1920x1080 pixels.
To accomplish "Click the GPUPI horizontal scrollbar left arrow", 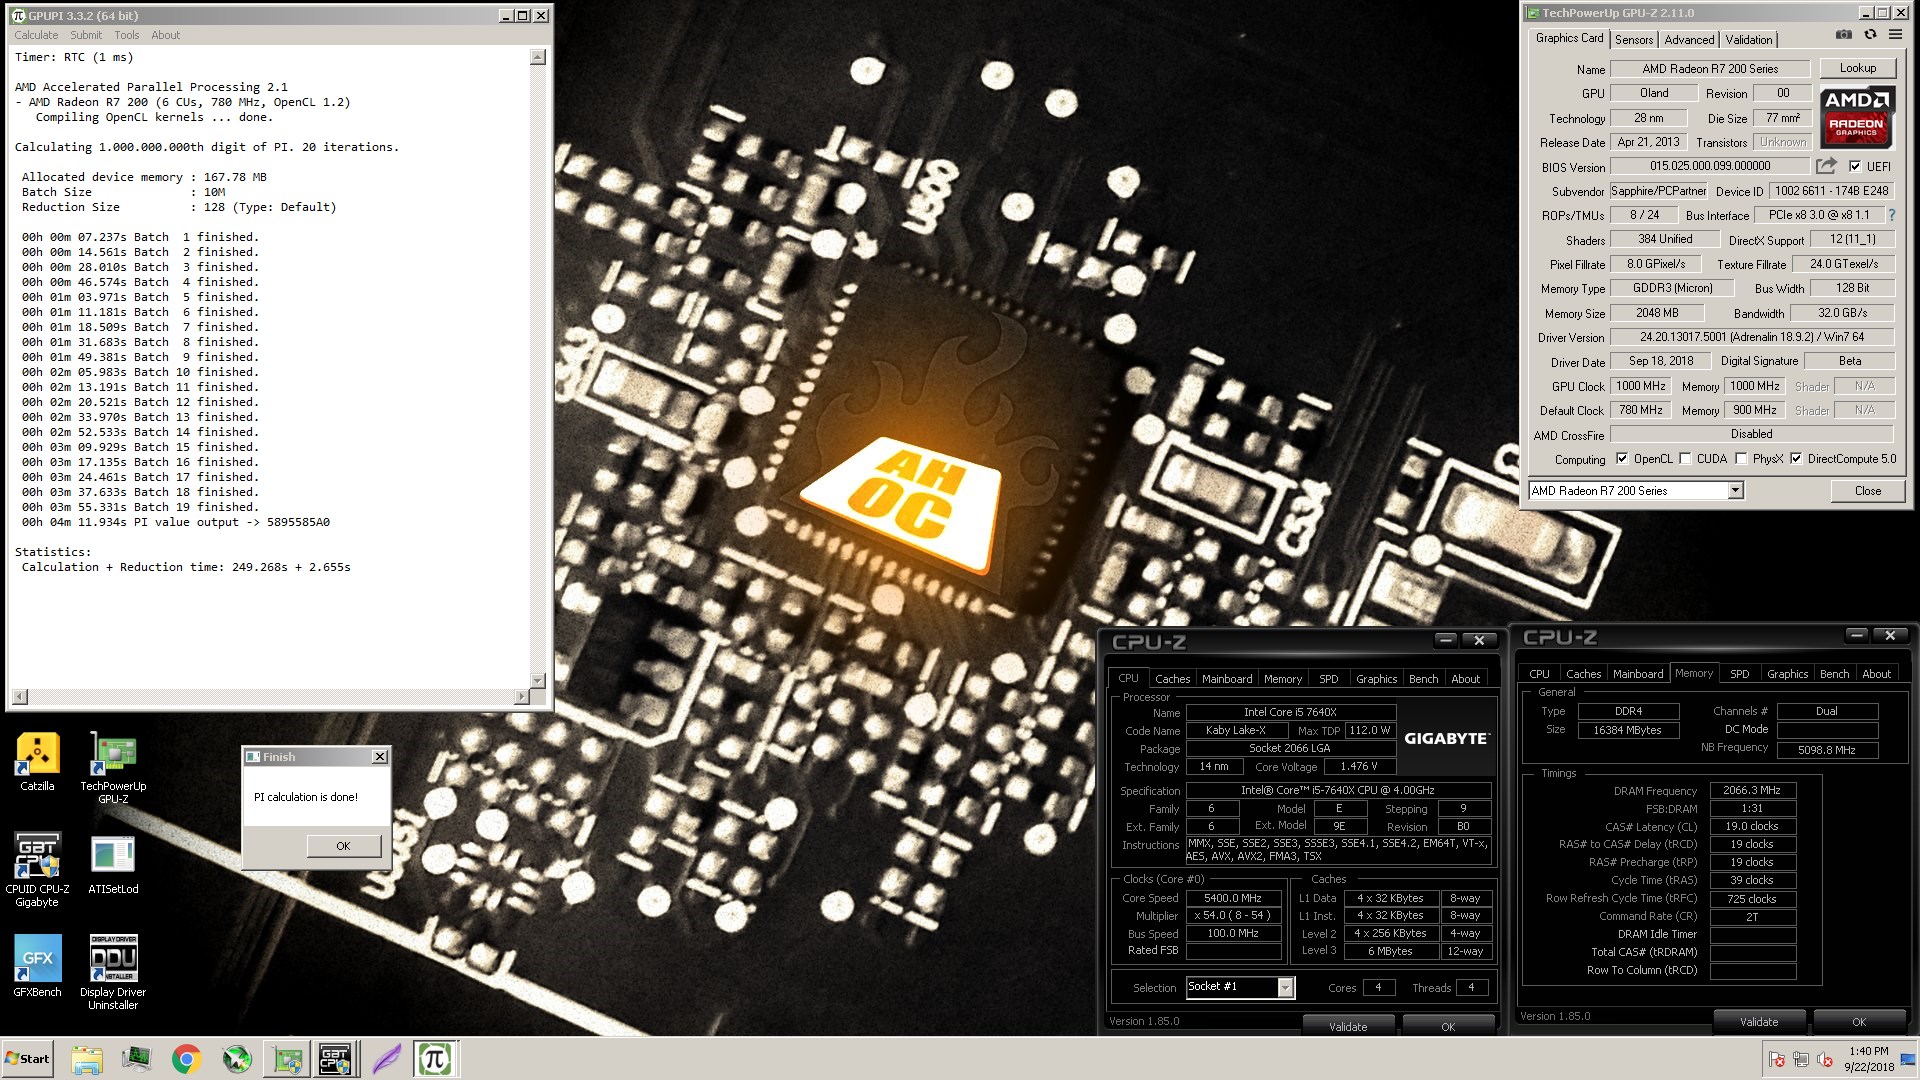I will [20, 696].
